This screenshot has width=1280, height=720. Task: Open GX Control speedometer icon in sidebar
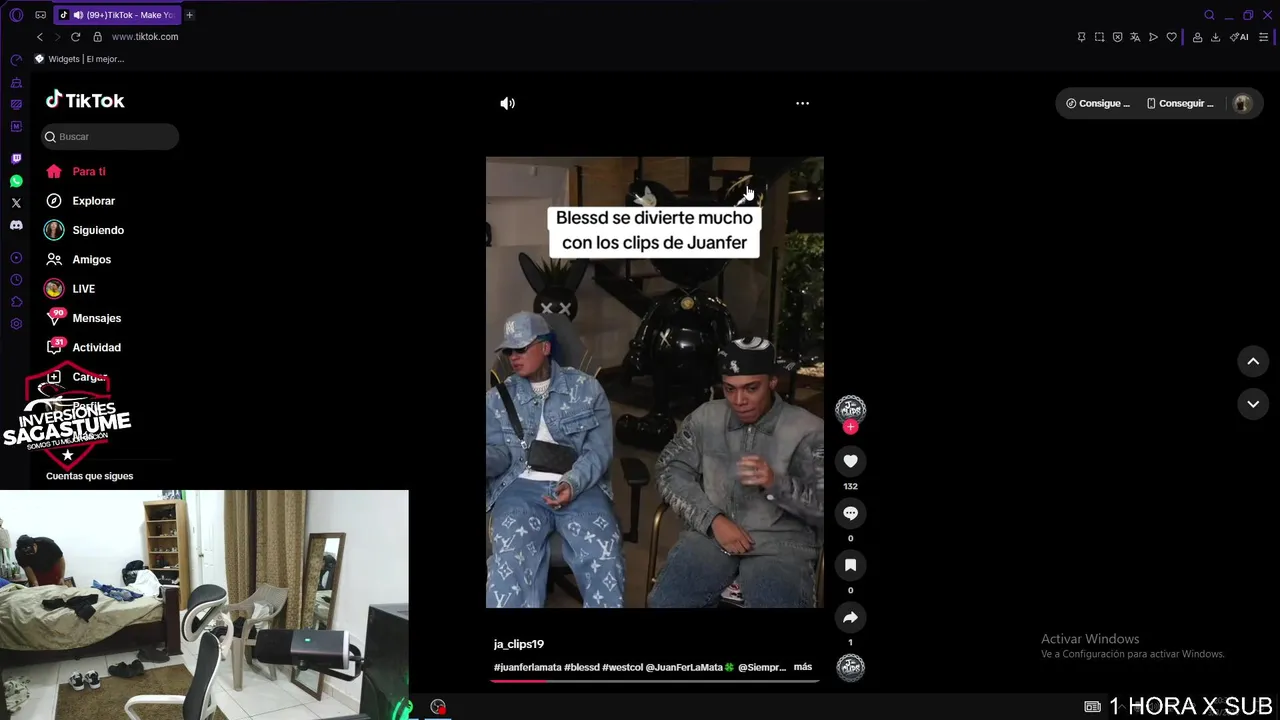[16, 60]
